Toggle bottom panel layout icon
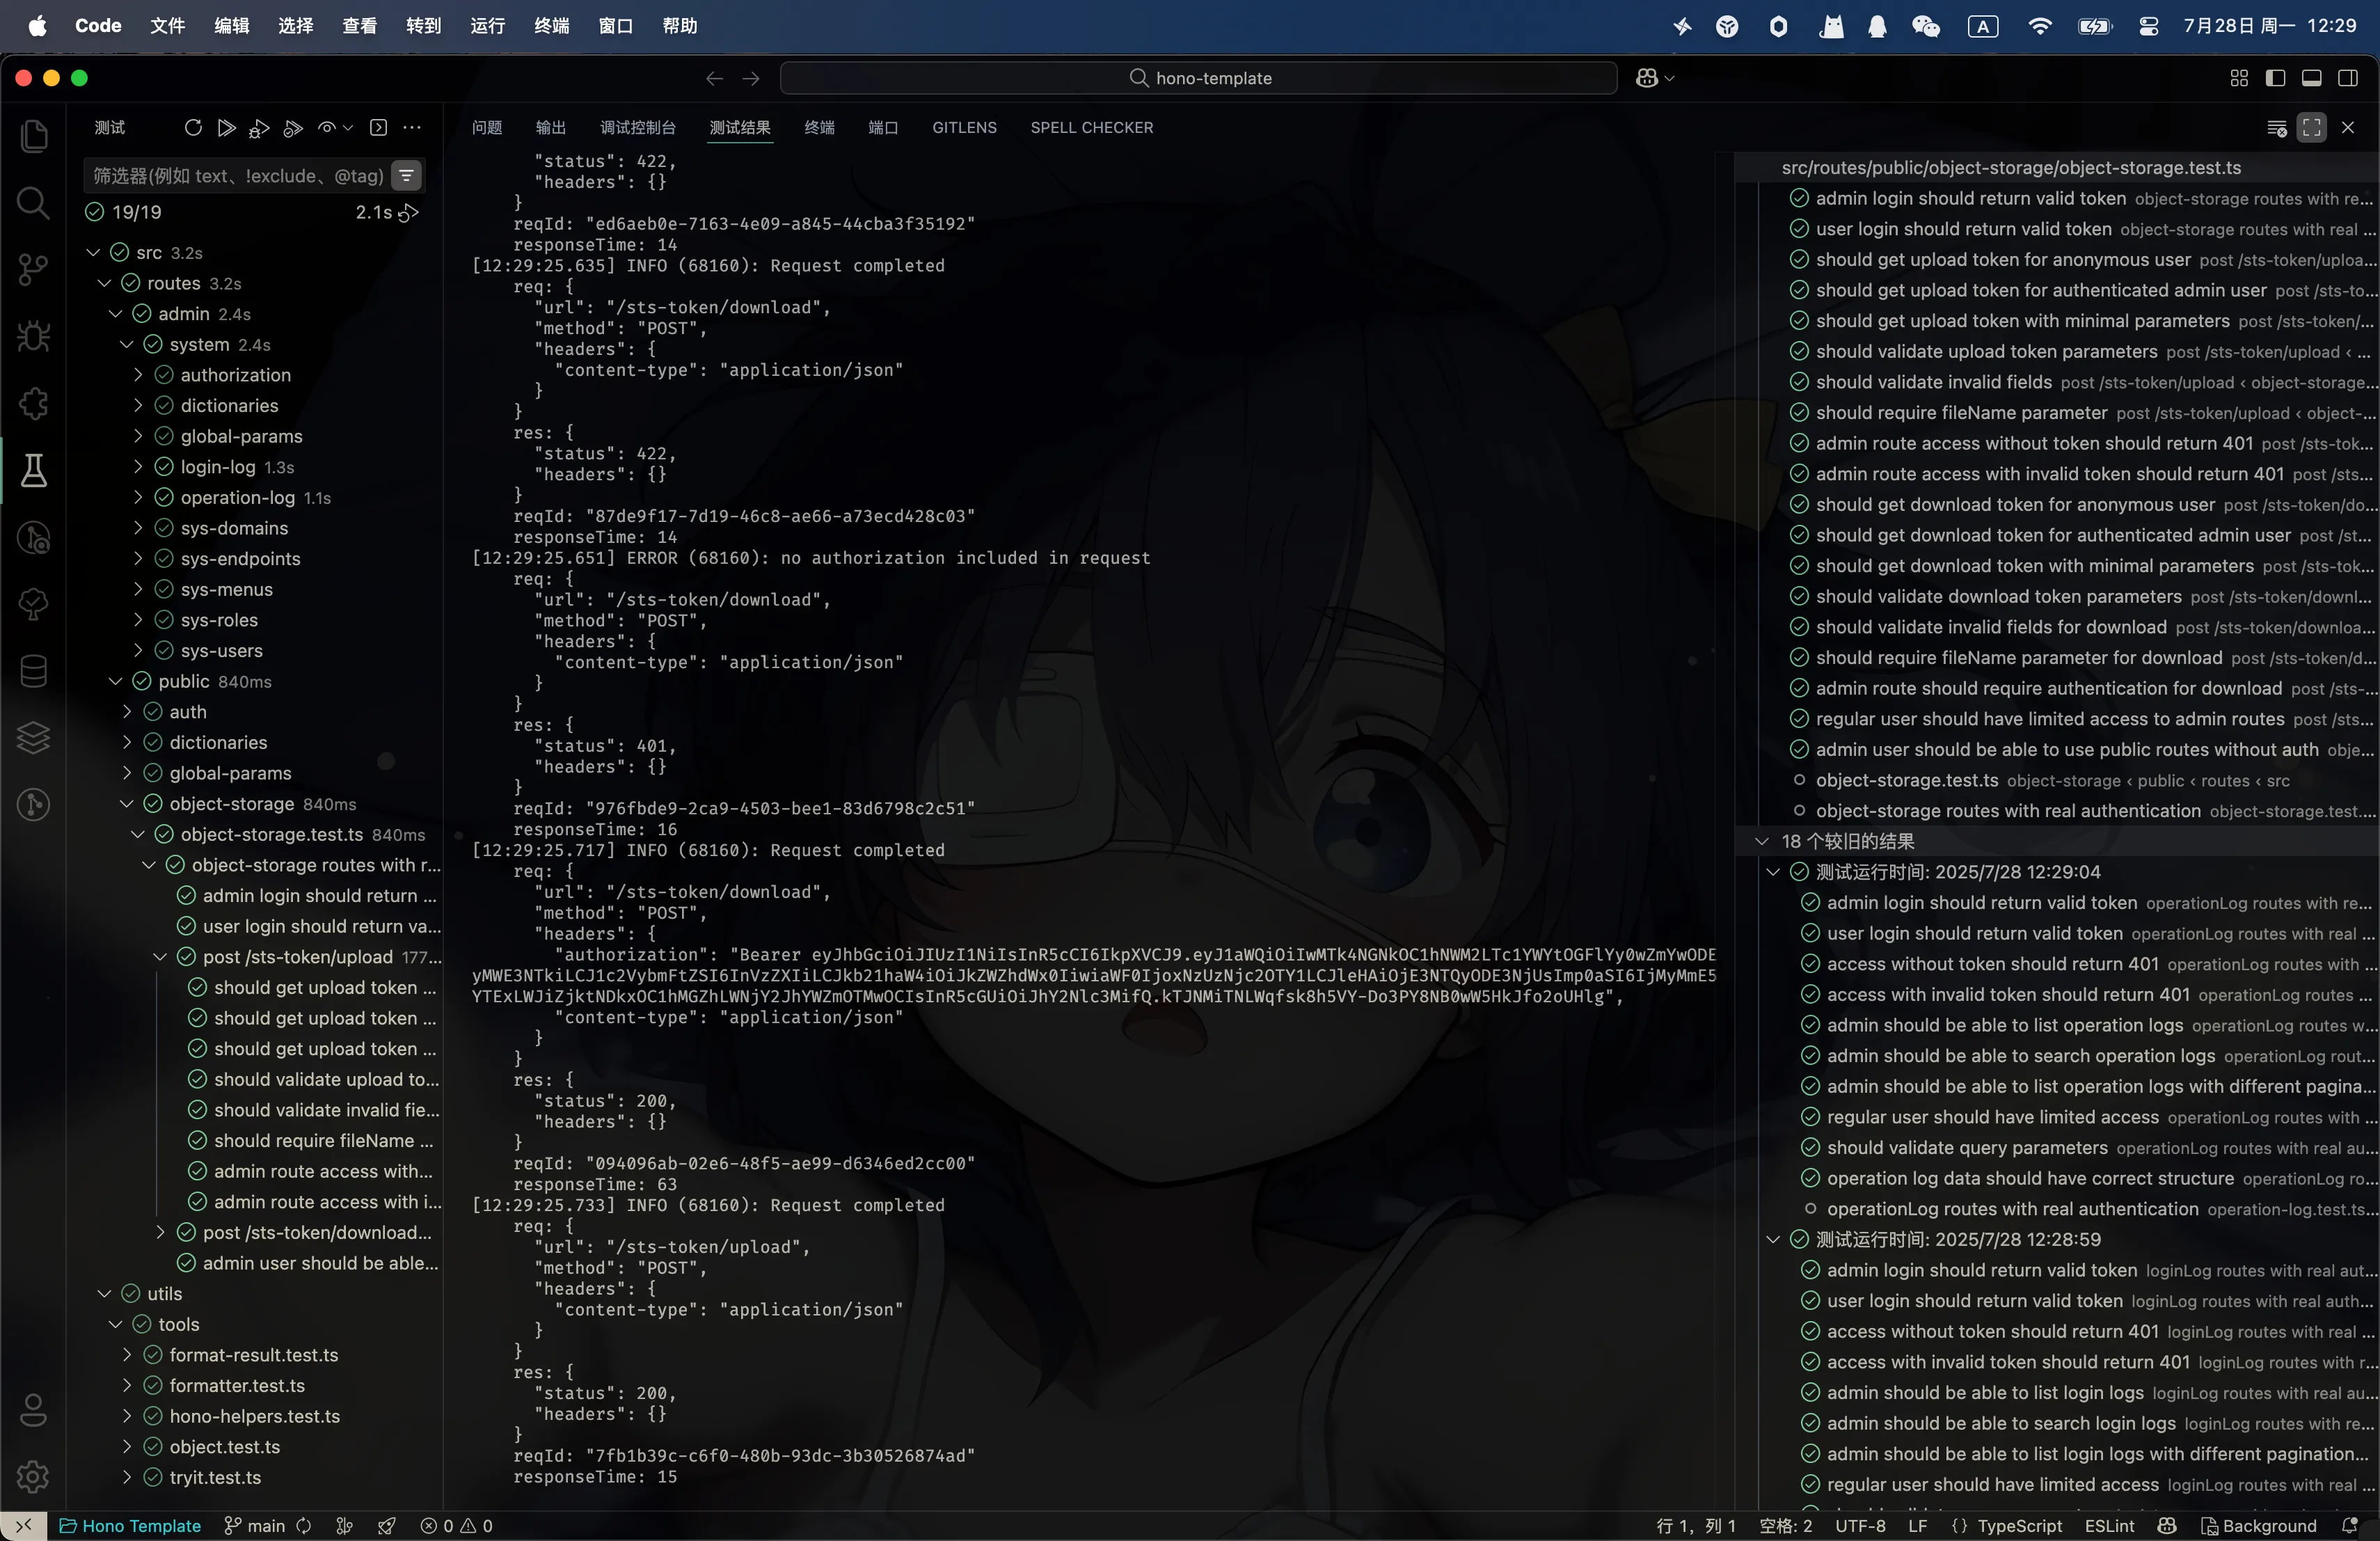Viewport: 2380px width, 1541px height. [2311, 78]
